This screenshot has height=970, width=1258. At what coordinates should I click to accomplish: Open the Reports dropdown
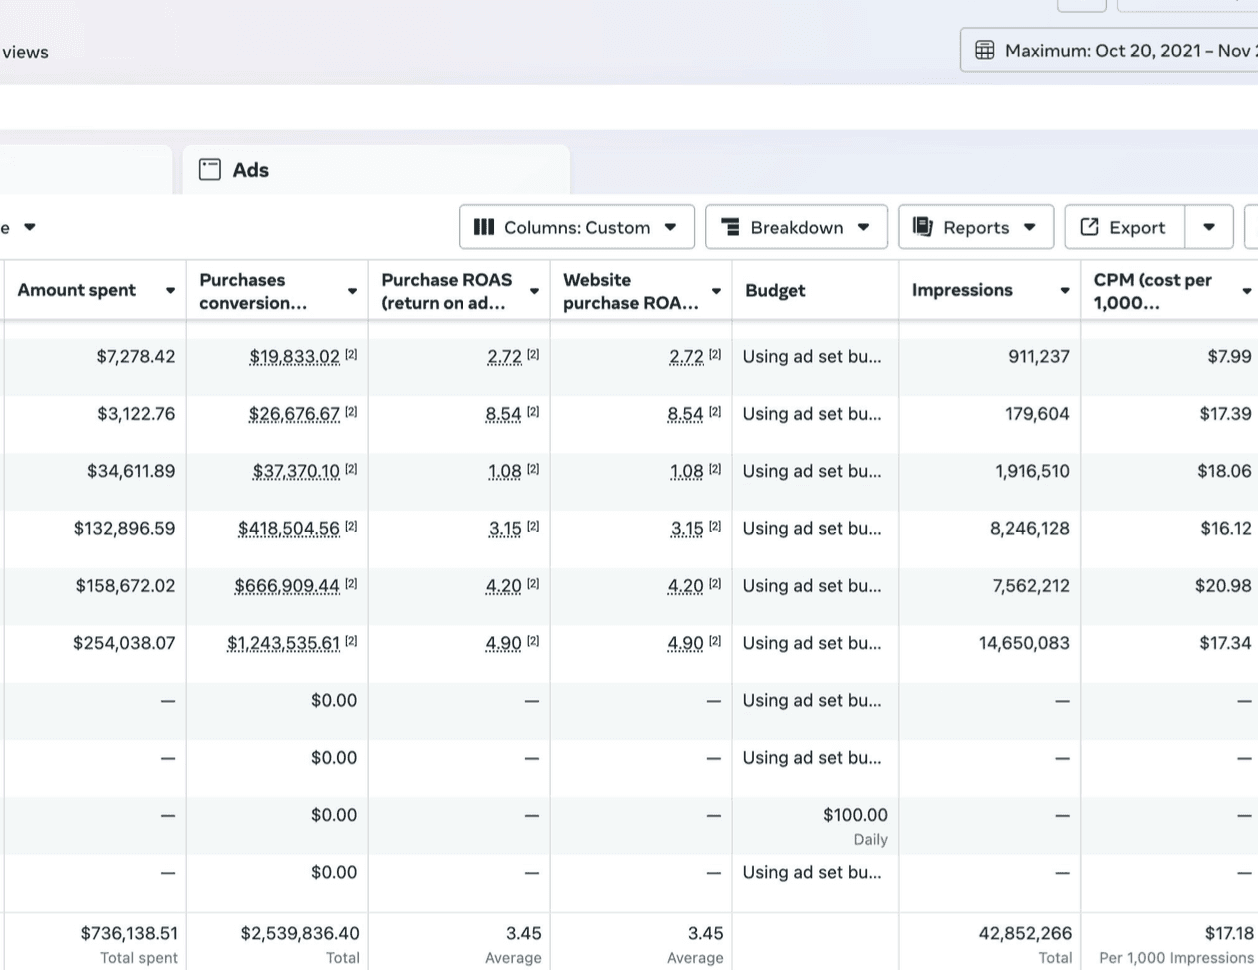tap(975, 227)
